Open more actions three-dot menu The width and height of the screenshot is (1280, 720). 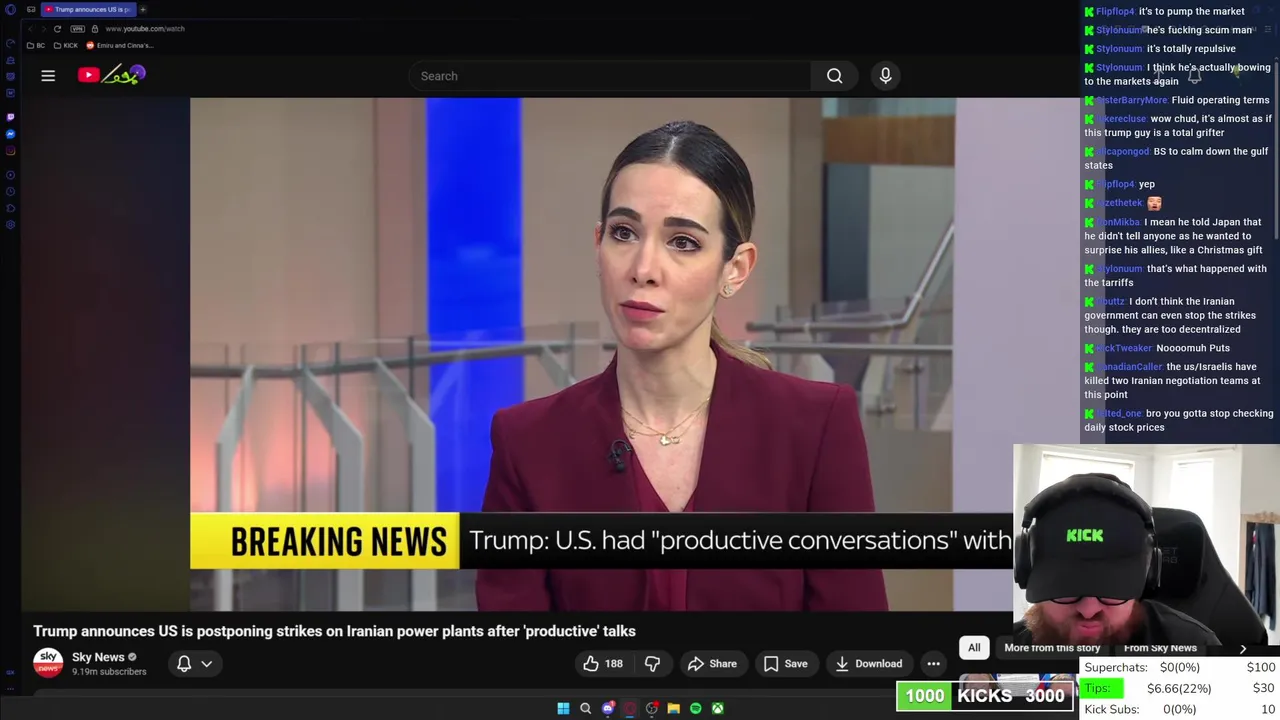pyautogui.click(x=933, y=663)
